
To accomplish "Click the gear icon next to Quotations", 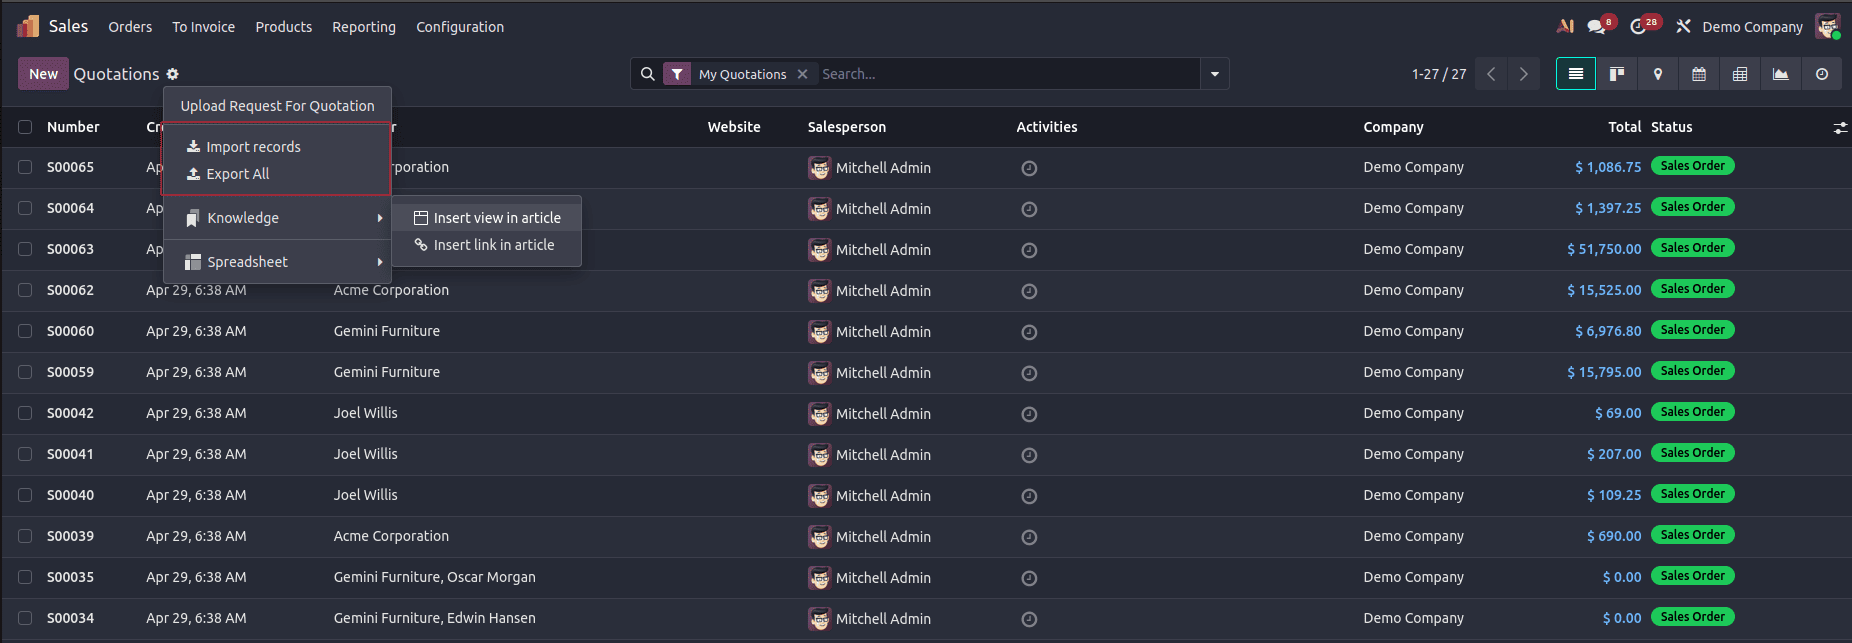I will coord(173,74).
